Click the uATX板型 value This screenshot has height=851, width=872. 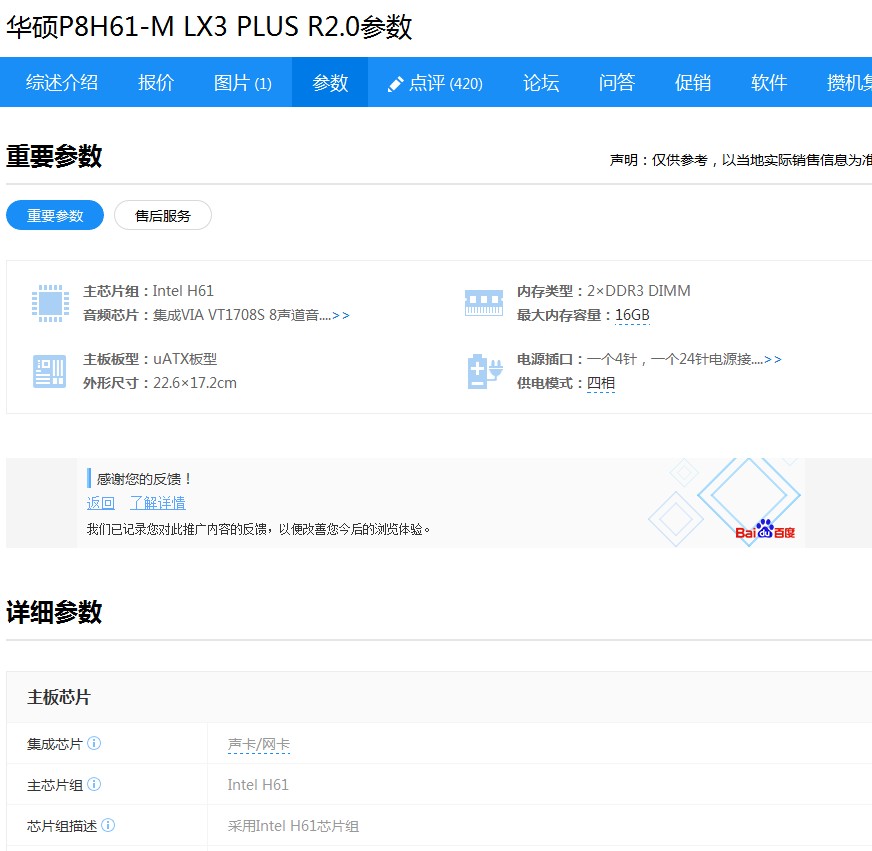185,359
